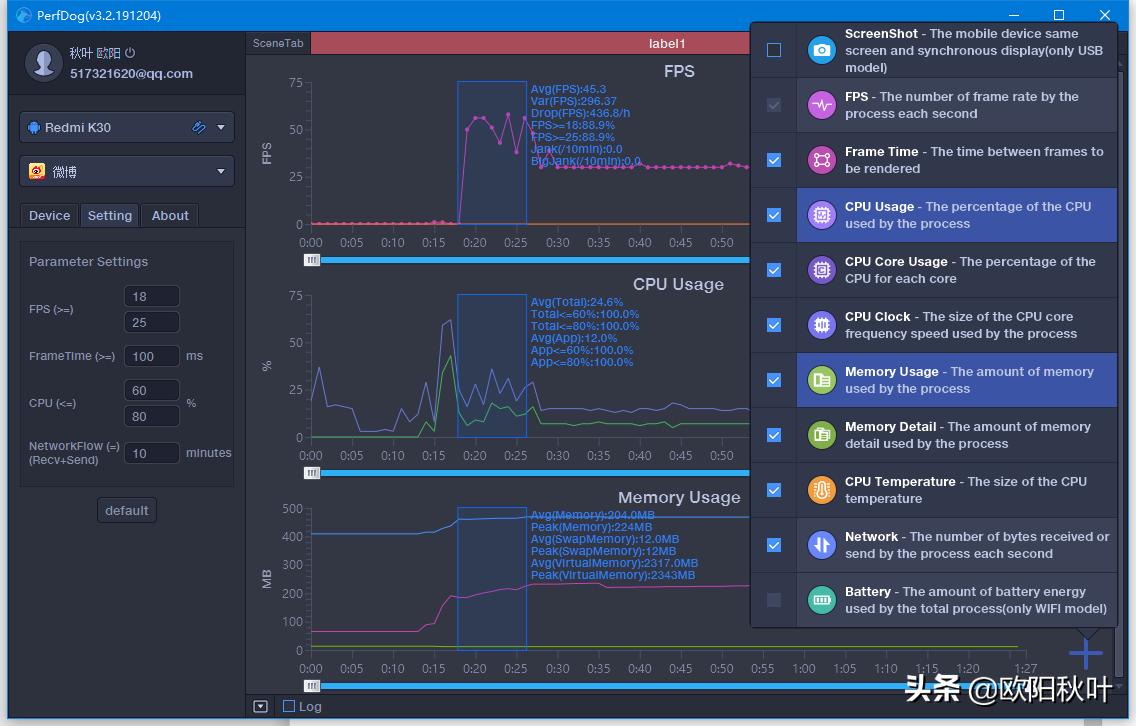Switch to the Device tab
This screenshot has height=726, width=1136.
click(49, 215)
